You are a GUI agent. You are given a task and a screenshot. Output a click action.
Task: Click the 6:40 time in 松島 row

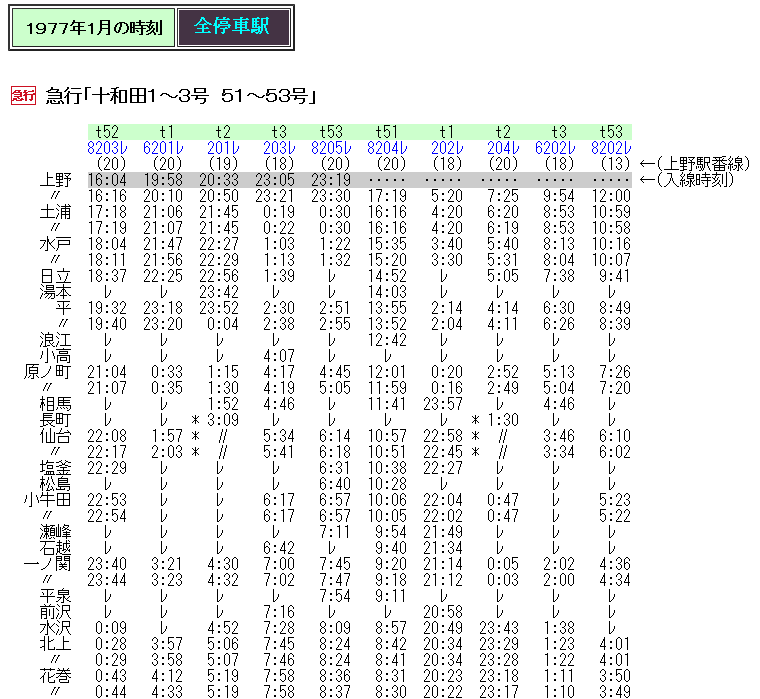[x=335, y=484]
